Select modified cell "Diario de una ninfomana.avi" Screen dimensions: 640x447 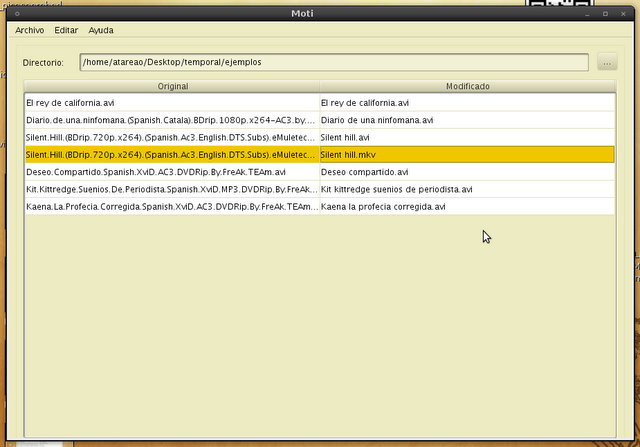coord(467,120)
